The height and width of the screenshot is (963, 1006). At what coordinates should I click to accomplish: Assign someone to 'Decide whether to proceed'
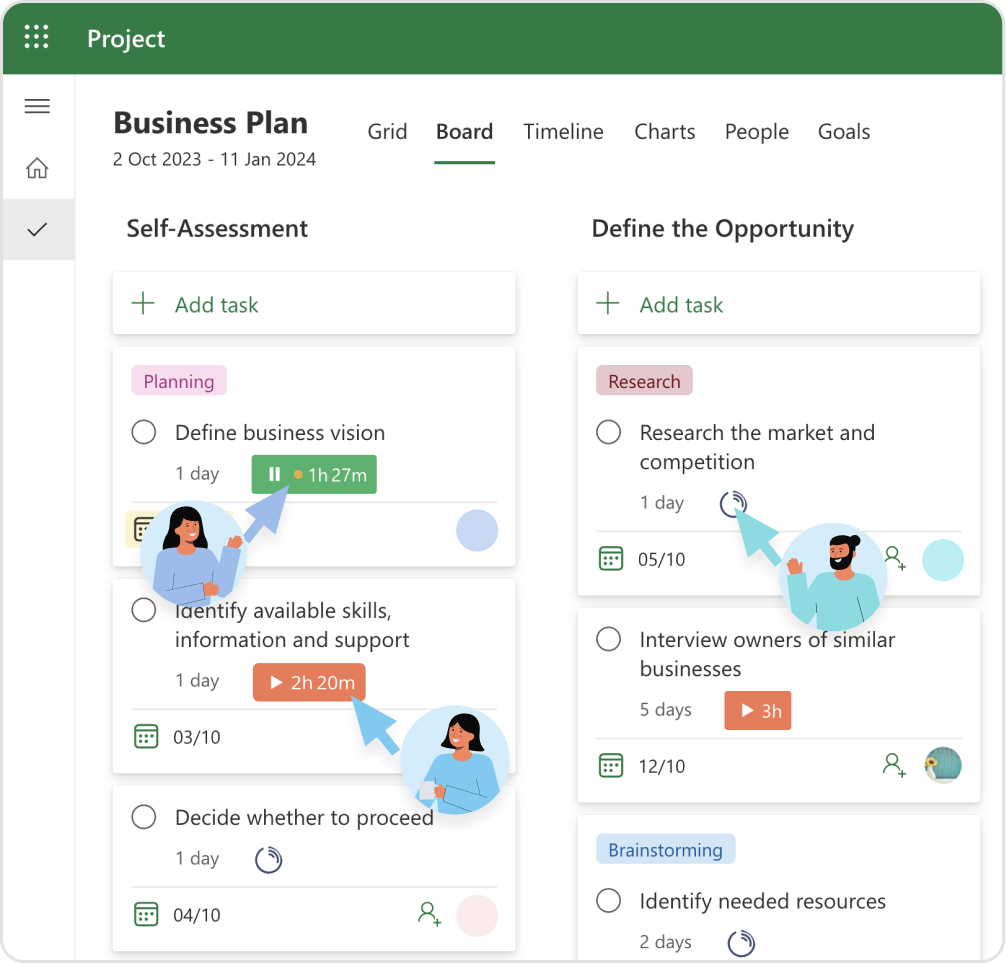(x=429, y=915)
